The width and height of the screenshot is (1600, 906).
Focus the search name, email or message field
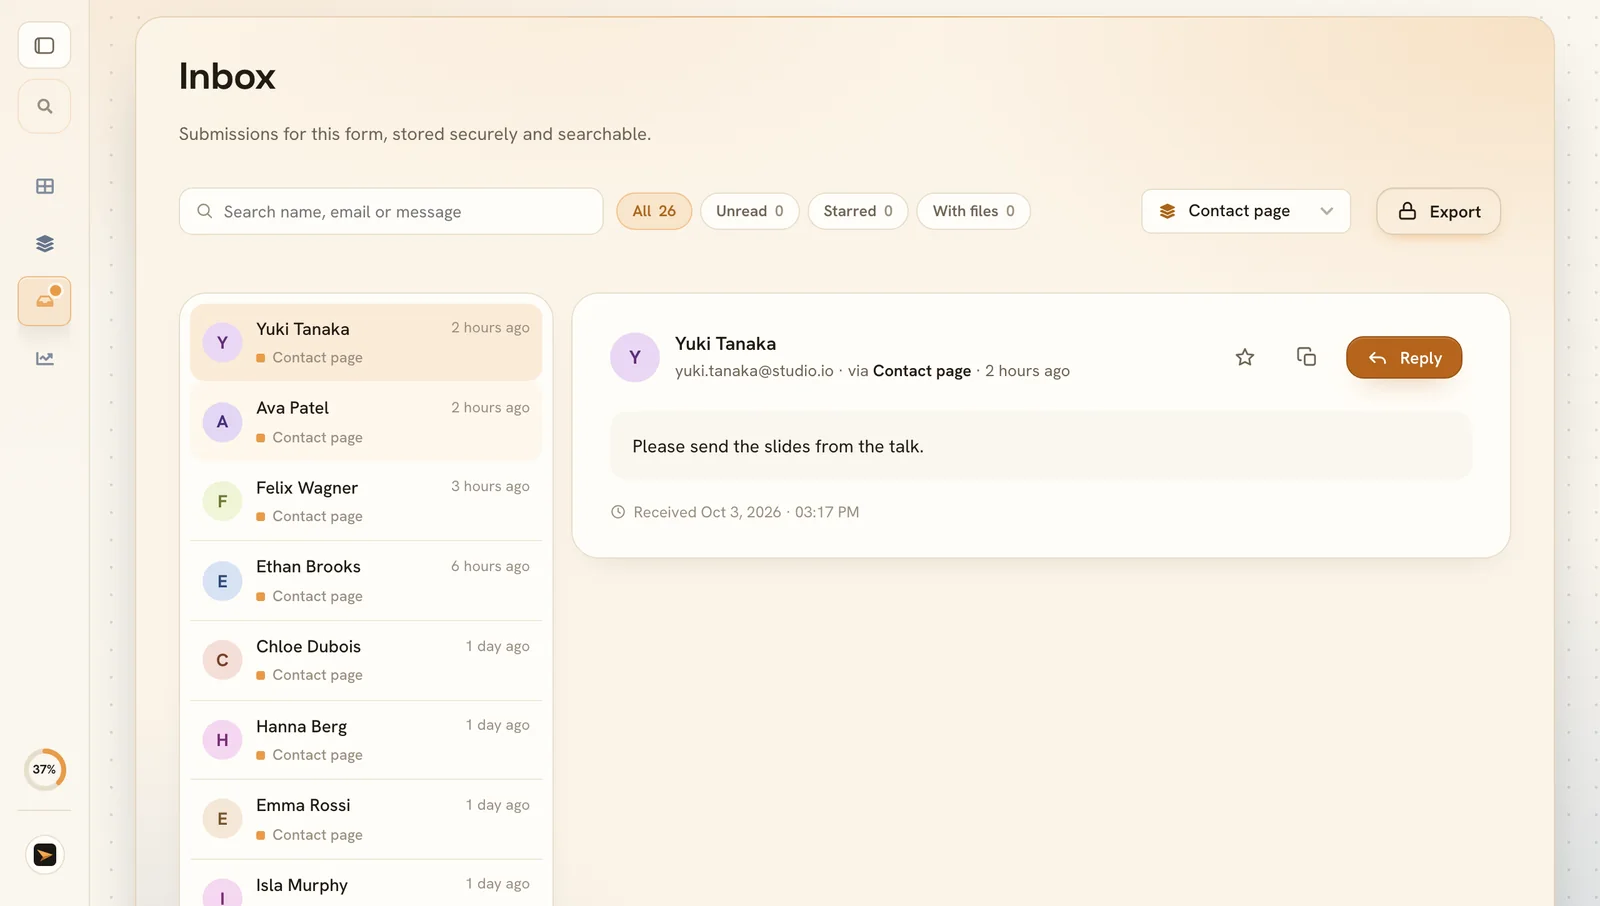click(391, 211)
